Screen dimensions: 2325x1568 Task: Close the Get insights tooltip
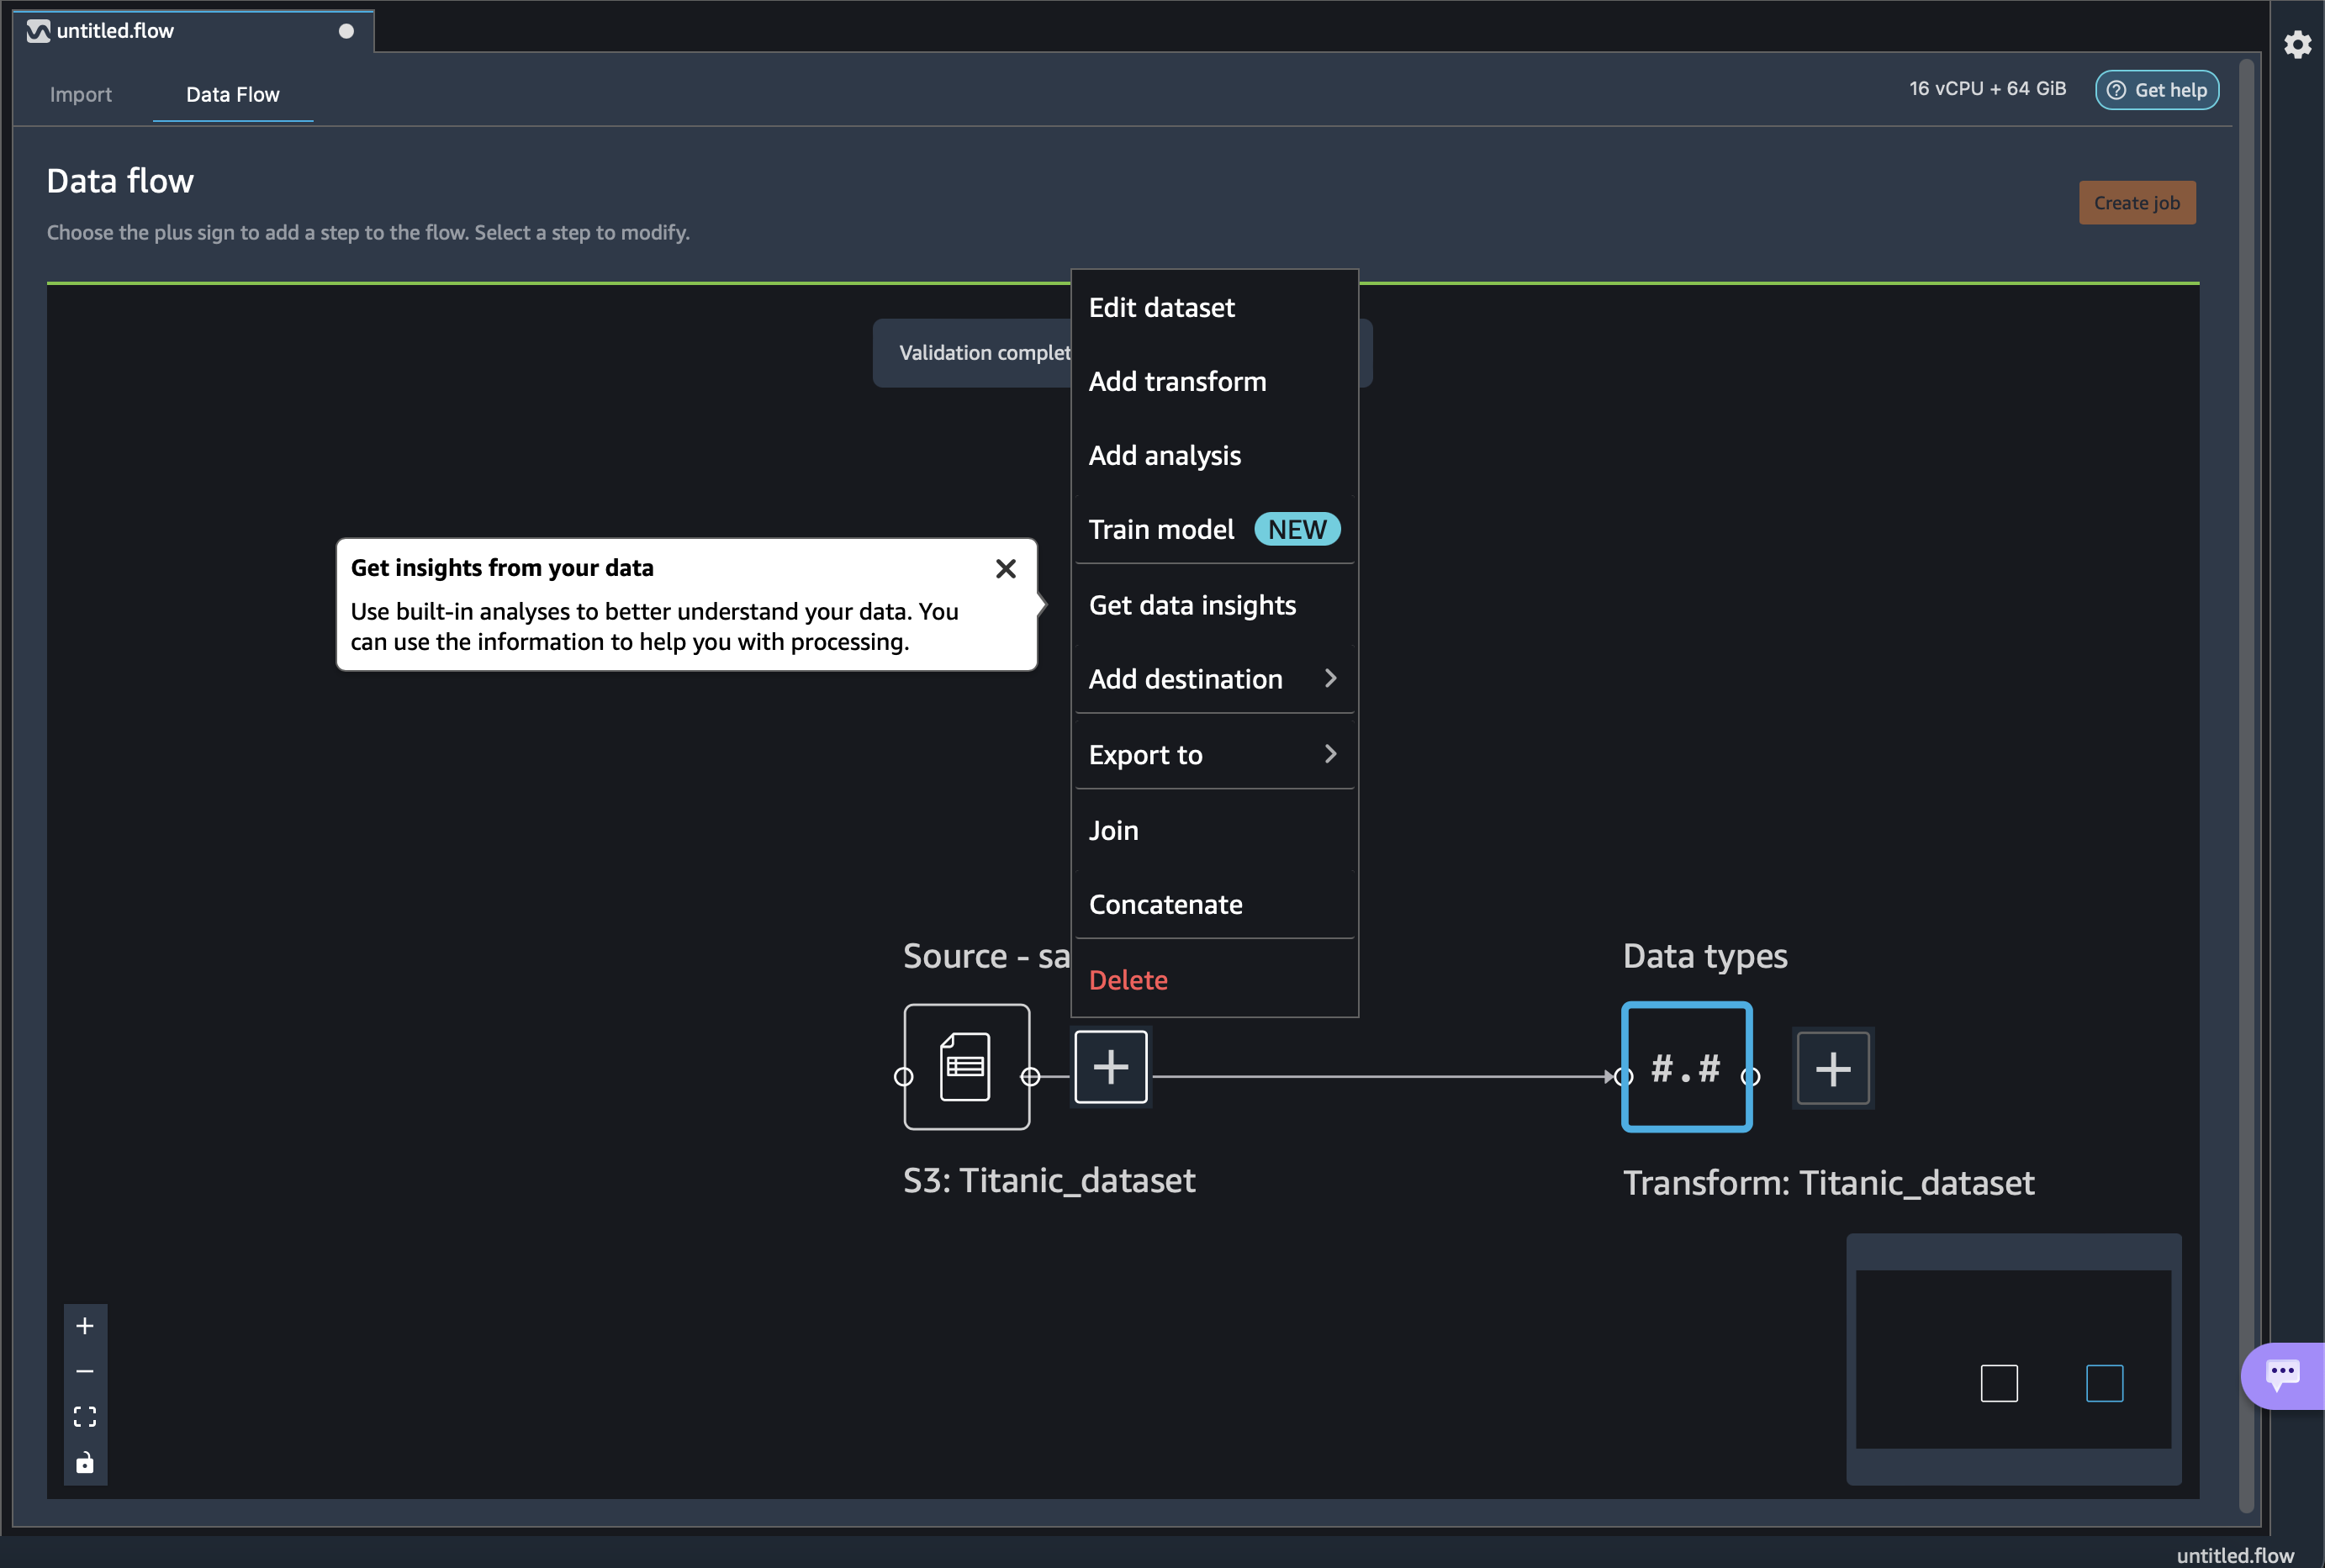[x=1005, y=569]
